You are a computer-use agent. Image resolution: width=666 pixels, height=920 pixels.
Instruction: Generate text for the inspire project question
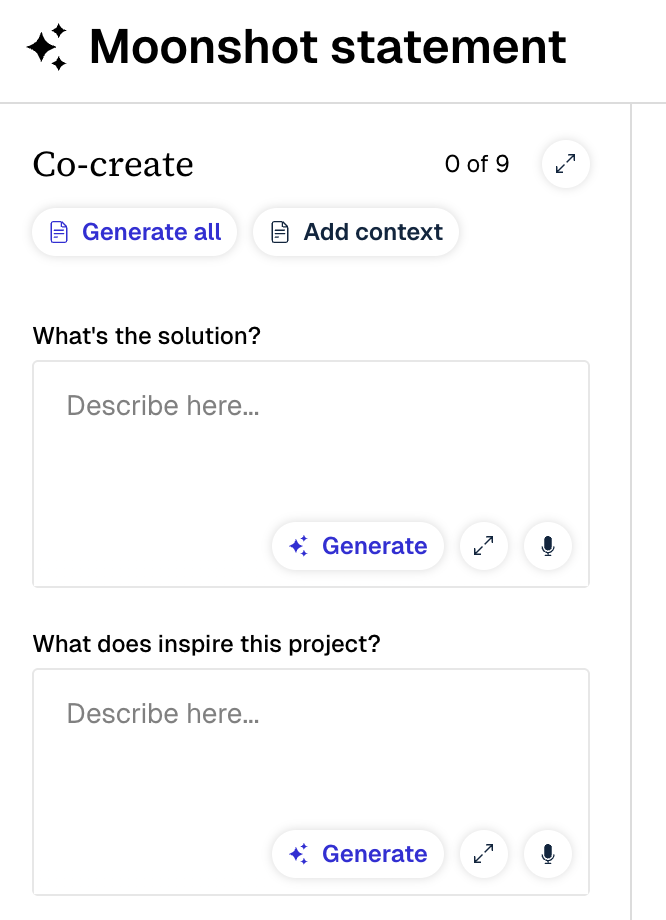pyautogui.click(x=358, y=854)
